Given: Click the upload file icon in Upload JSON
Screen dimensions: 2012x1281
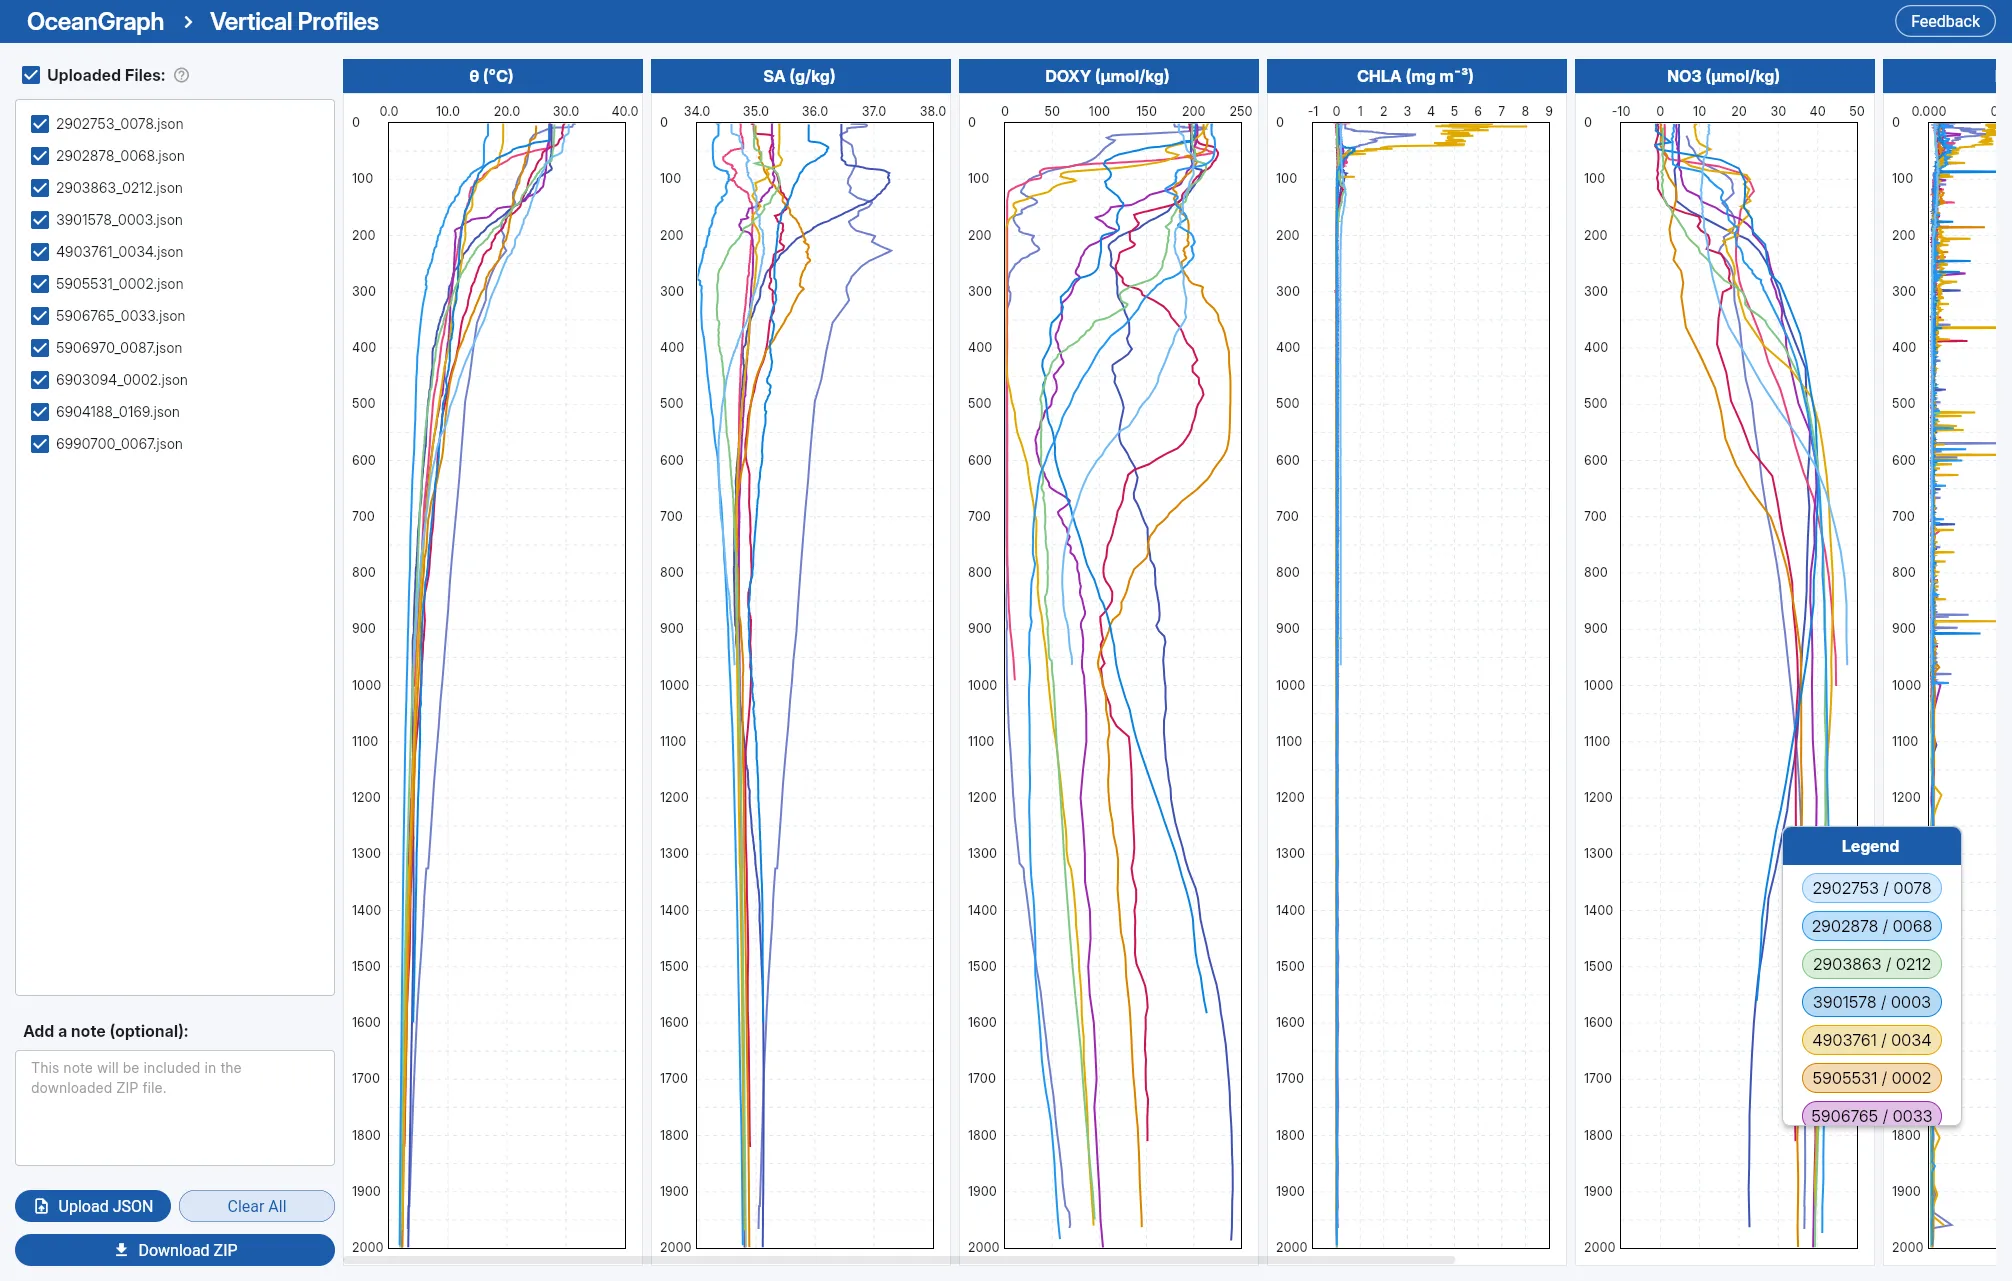Looking at the screenshot, I should click(41, 1206).
